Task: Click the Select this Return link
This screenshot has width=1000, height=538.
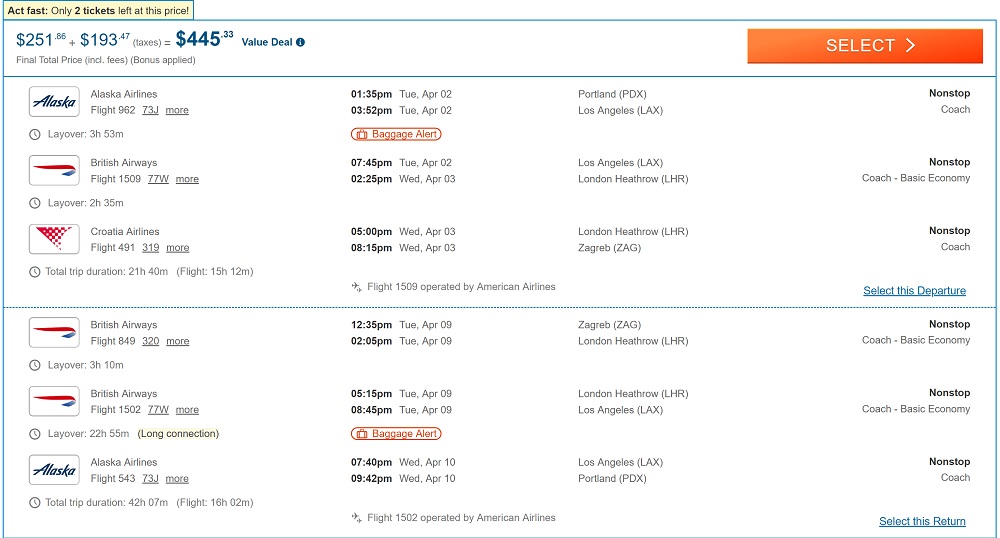Action: click(922, 521)
